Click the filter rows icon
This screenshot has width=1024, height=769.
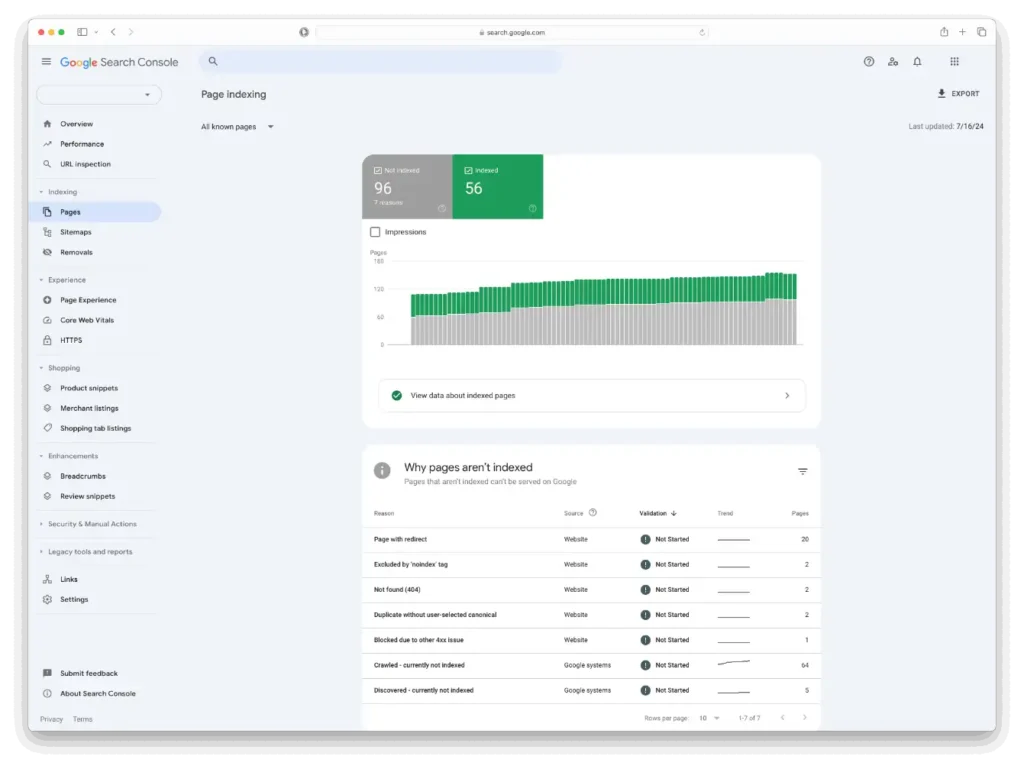click(803, 471)
